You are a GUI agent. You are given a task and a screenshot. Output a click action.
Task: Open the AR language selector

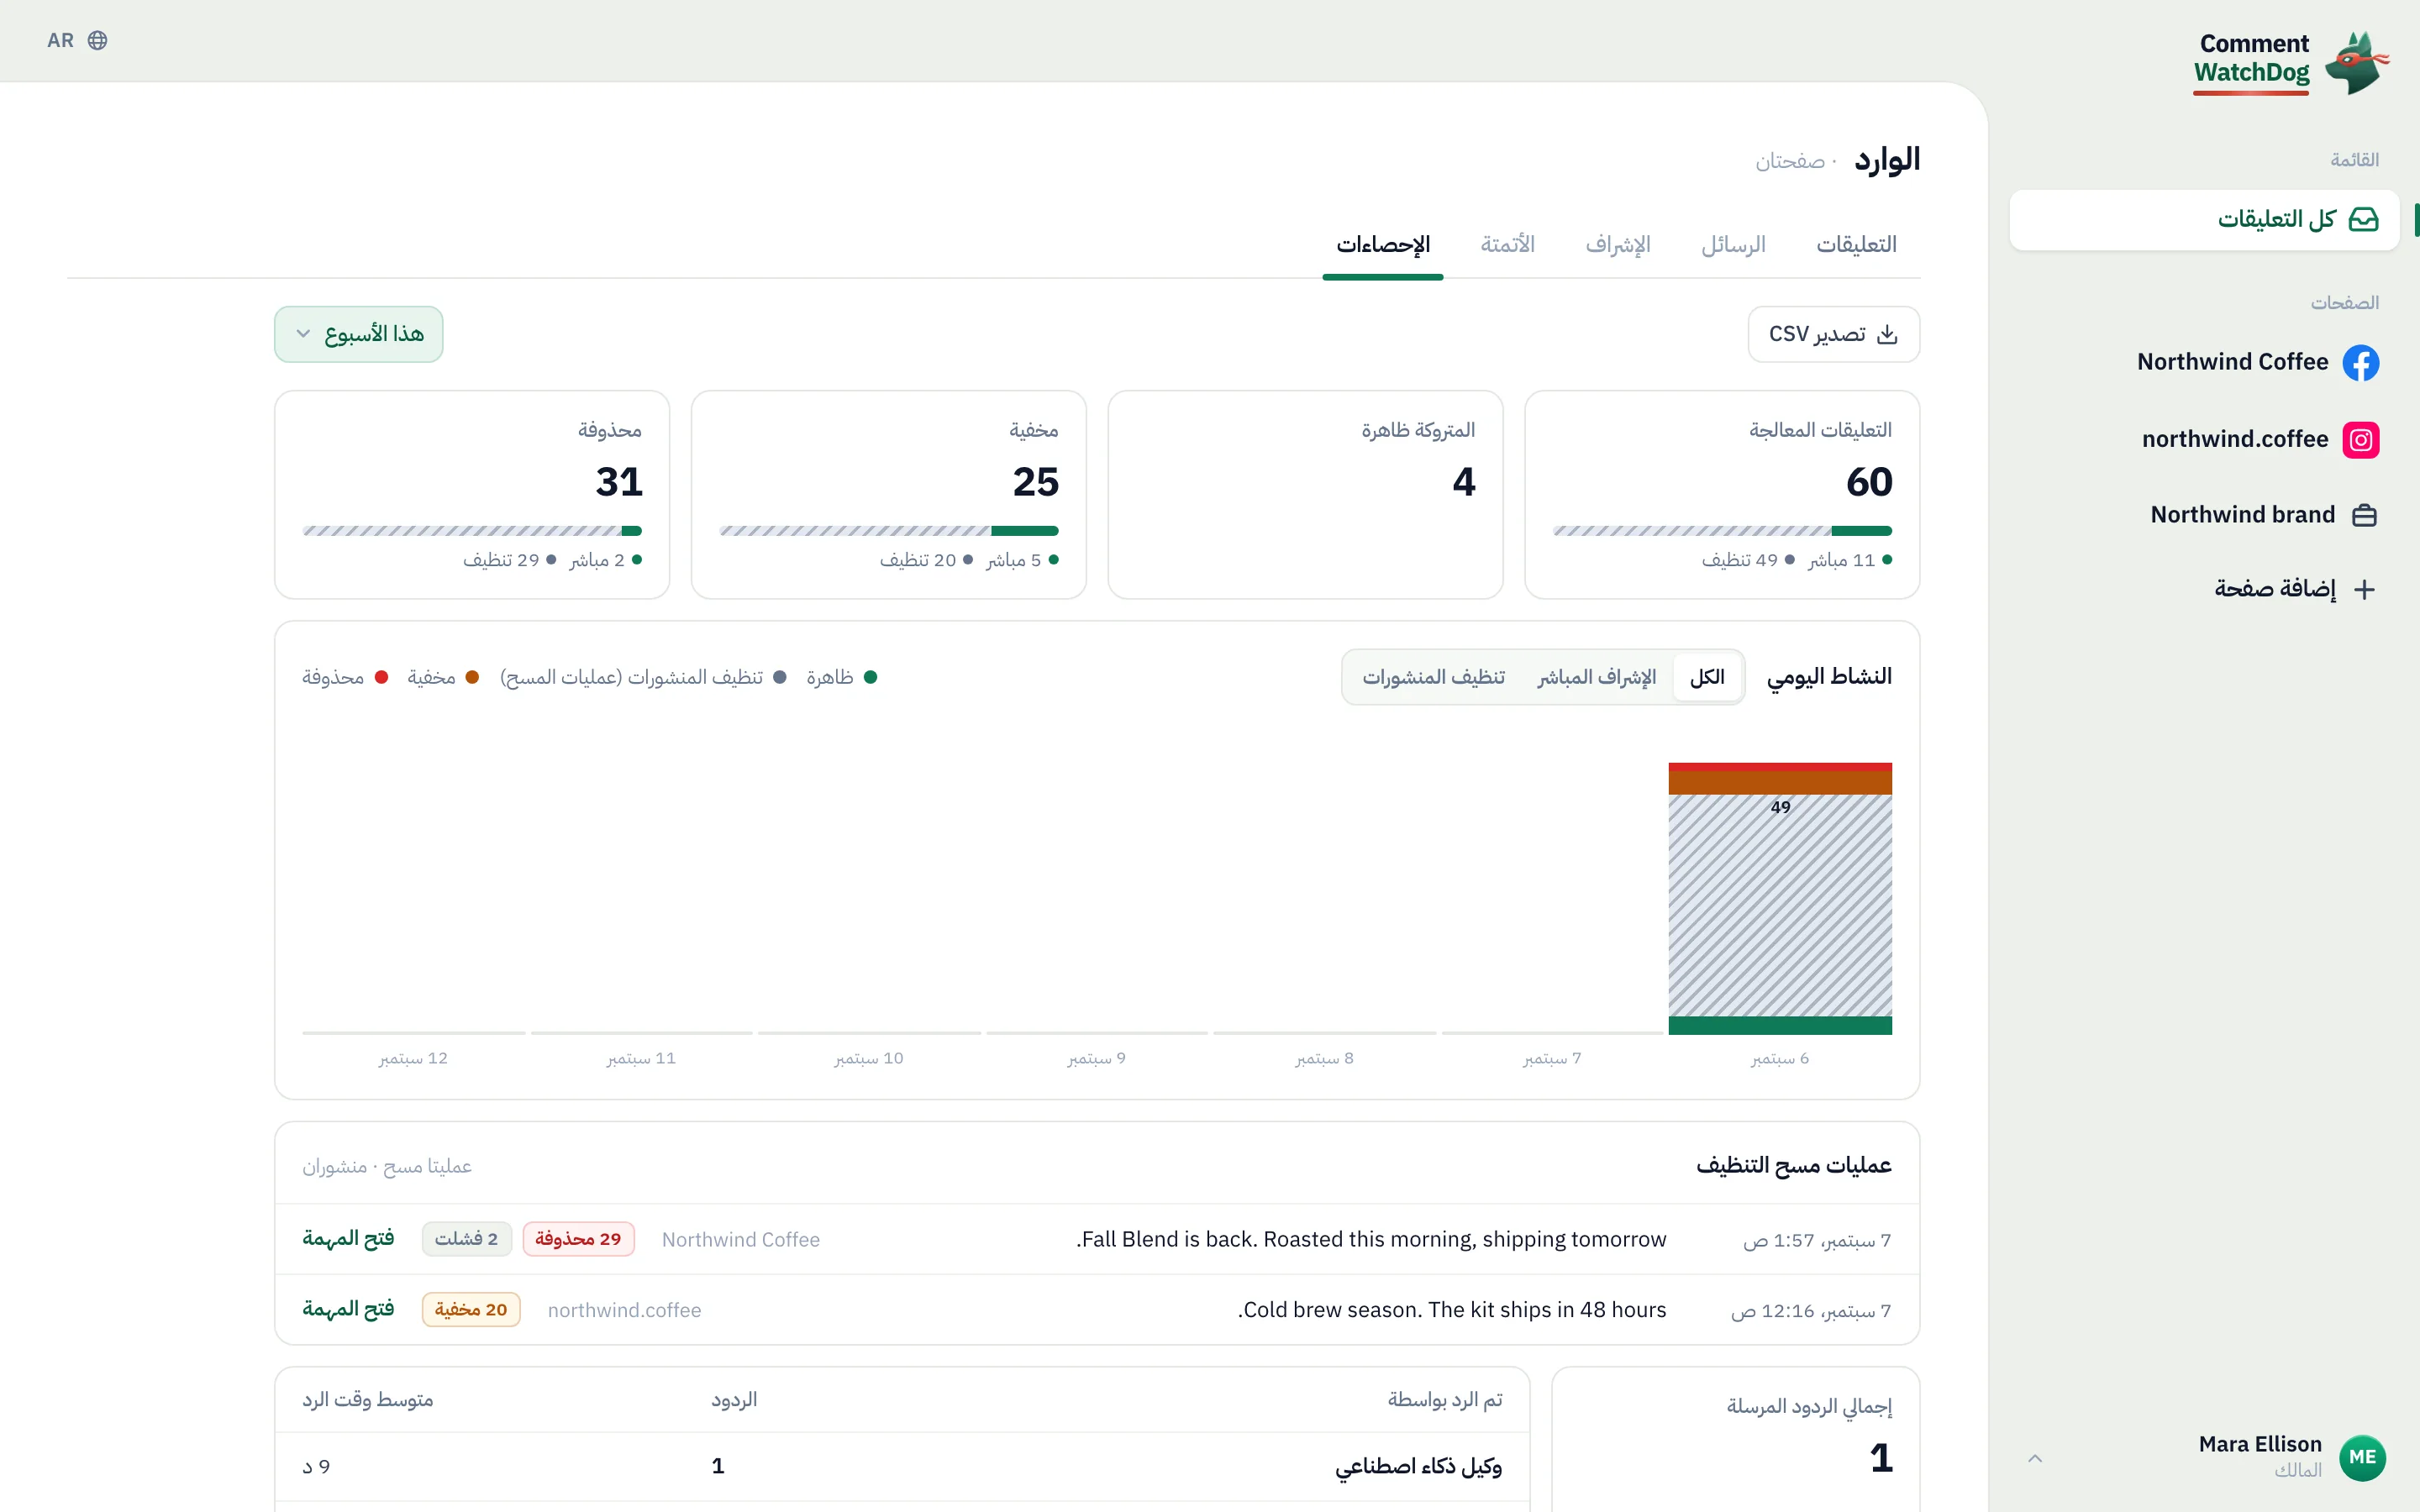pyautogui.click(x=77, y=40)
